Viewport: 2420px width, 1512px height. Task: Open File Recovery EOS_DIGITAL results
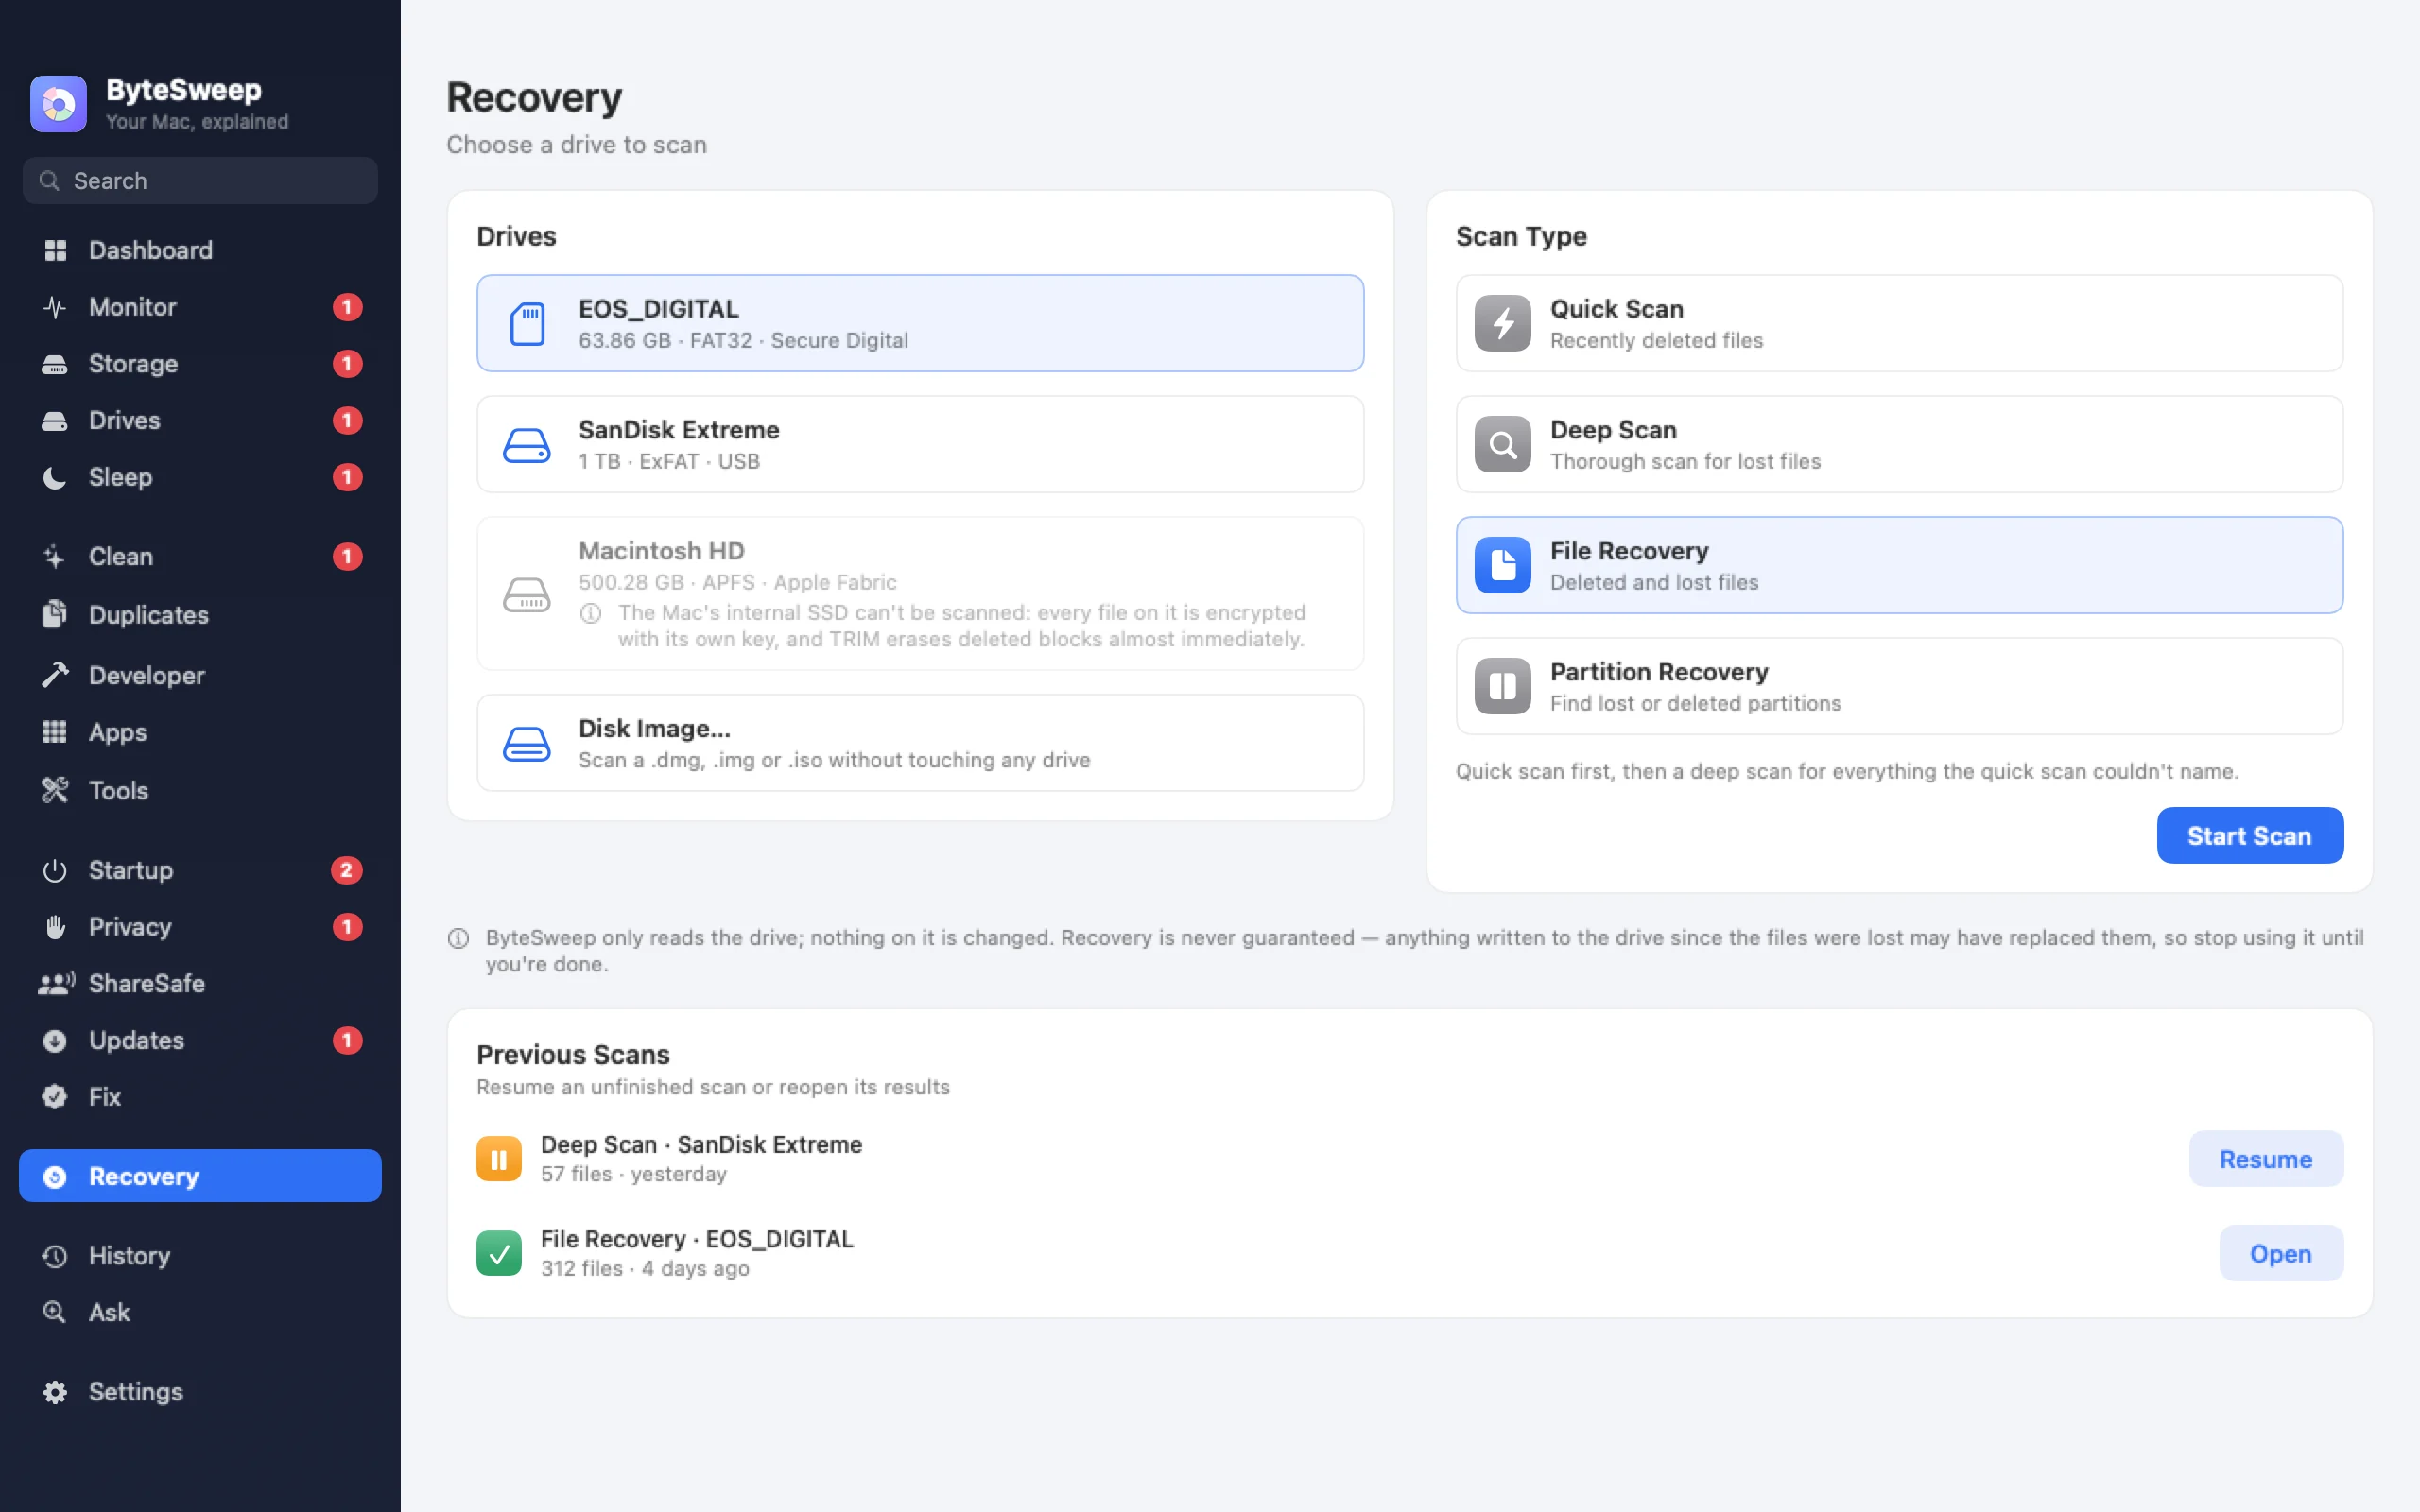pos(2281,1253)
